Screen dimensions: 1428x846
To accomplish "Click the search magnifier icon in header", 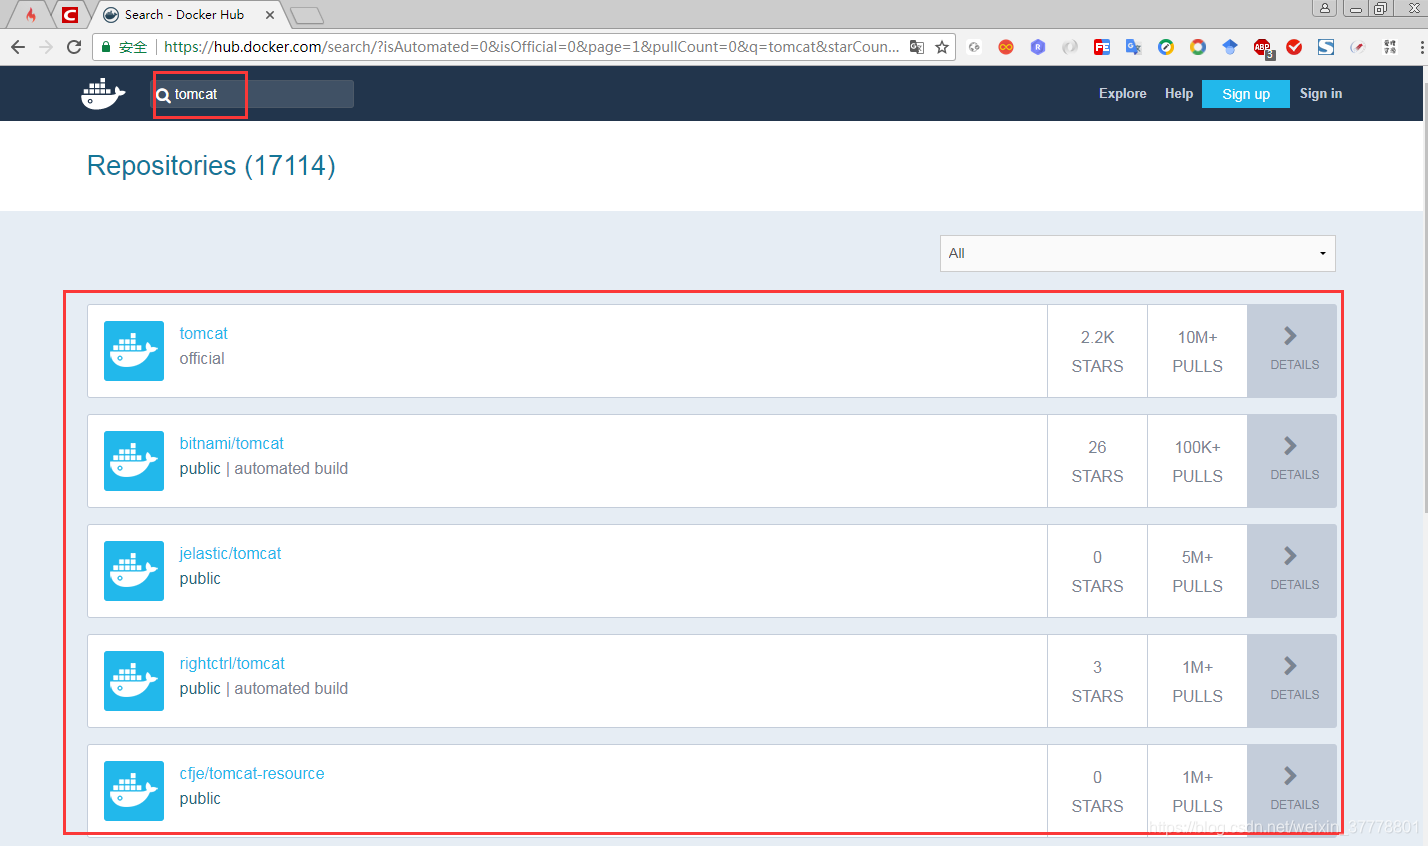I will (163, 96).
